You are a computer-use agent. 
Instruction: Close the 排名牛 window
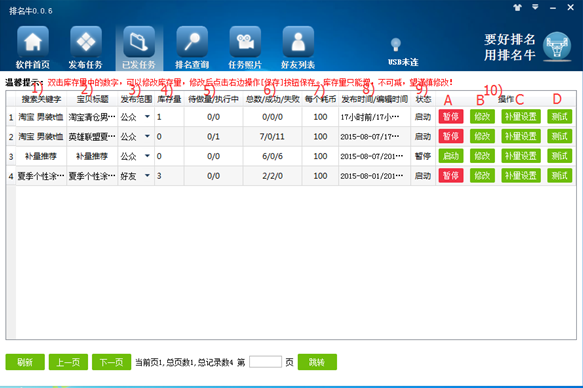(x=570, y=7)
